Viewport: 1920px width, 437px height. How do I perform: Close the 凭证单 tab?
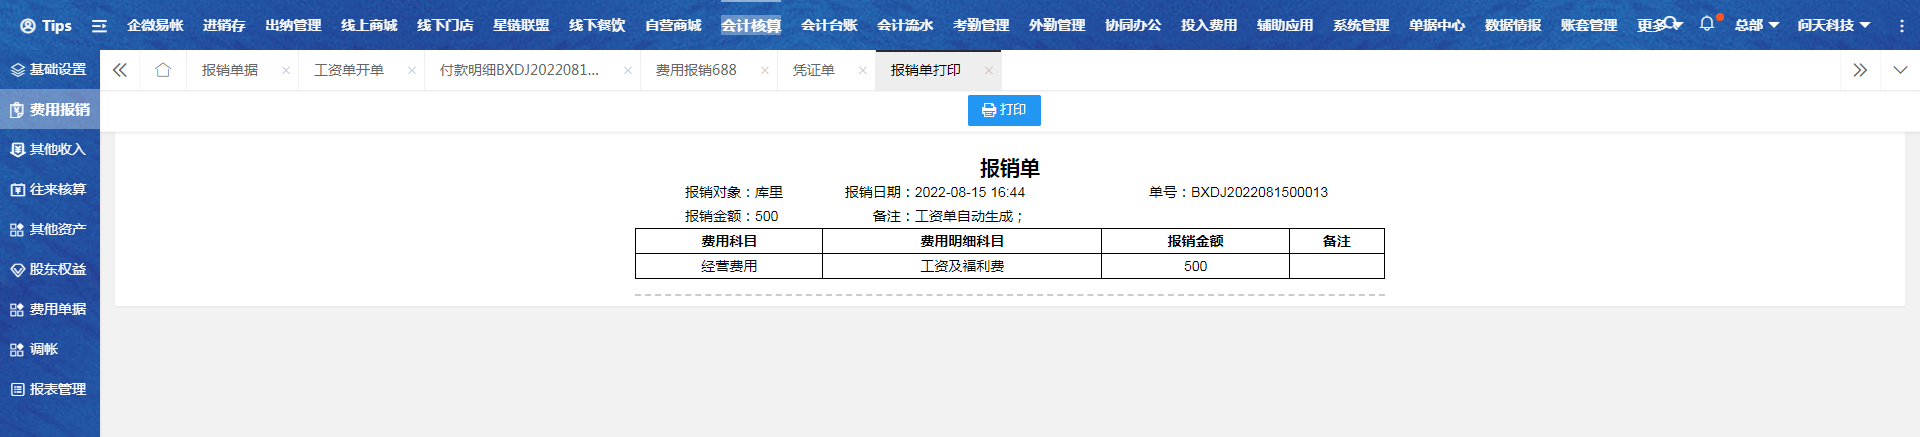862,71
